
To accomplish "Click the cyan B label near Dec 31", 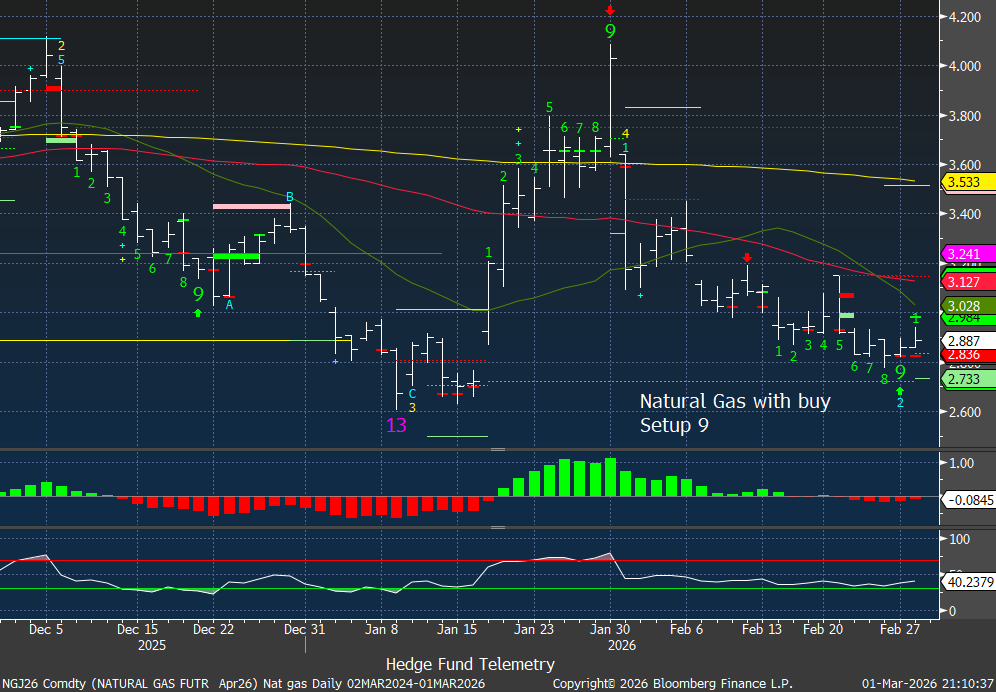I will coord(290,196).
